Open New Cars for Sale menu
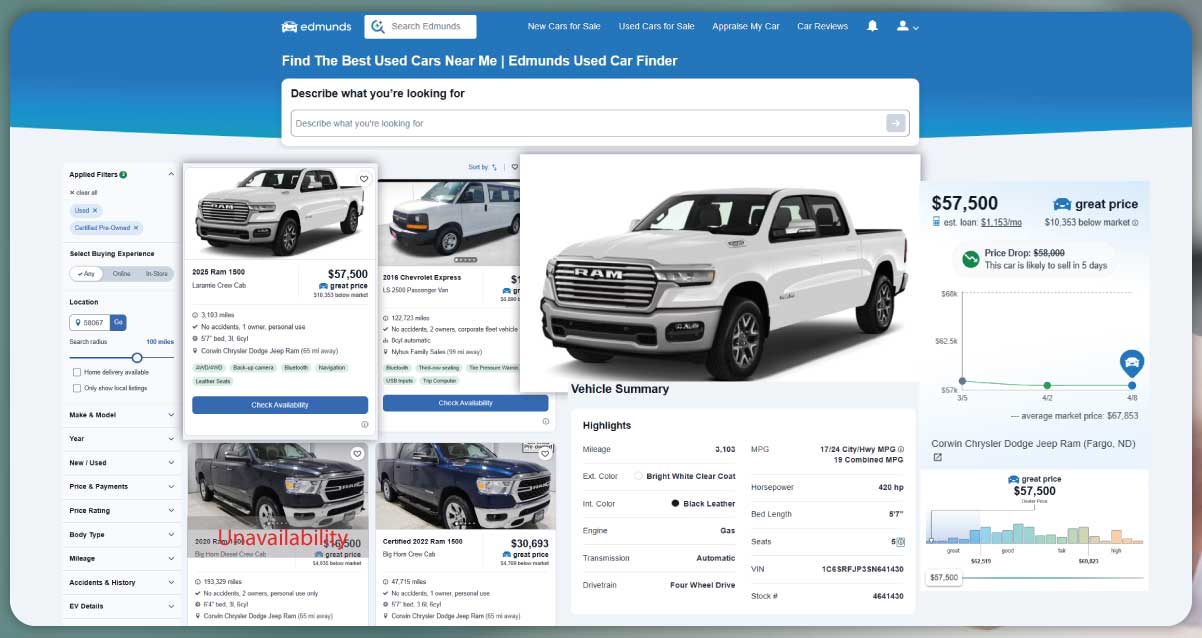This screenshot has width=1202, height=638. point(564,27)
